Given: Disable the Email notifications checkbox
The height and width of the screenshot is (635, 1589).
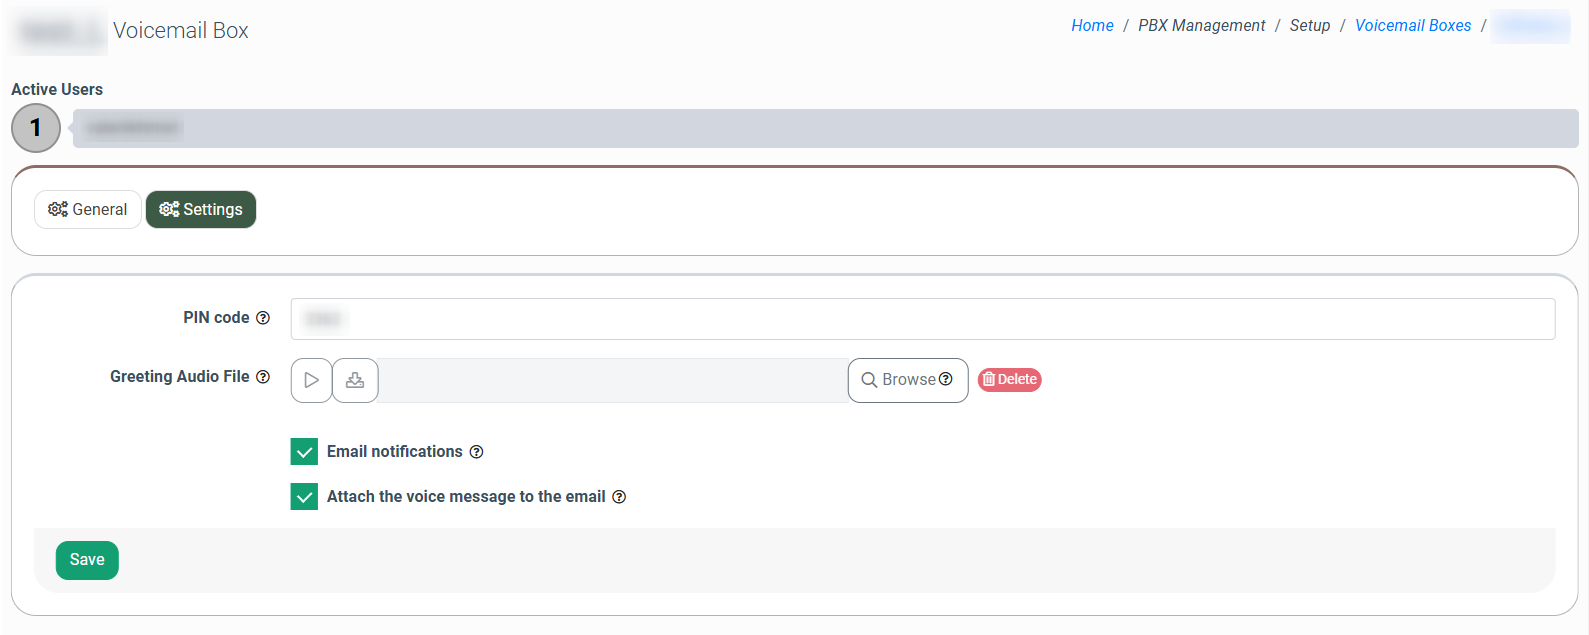Looking at the screenshot, I should tap(304, 452).
